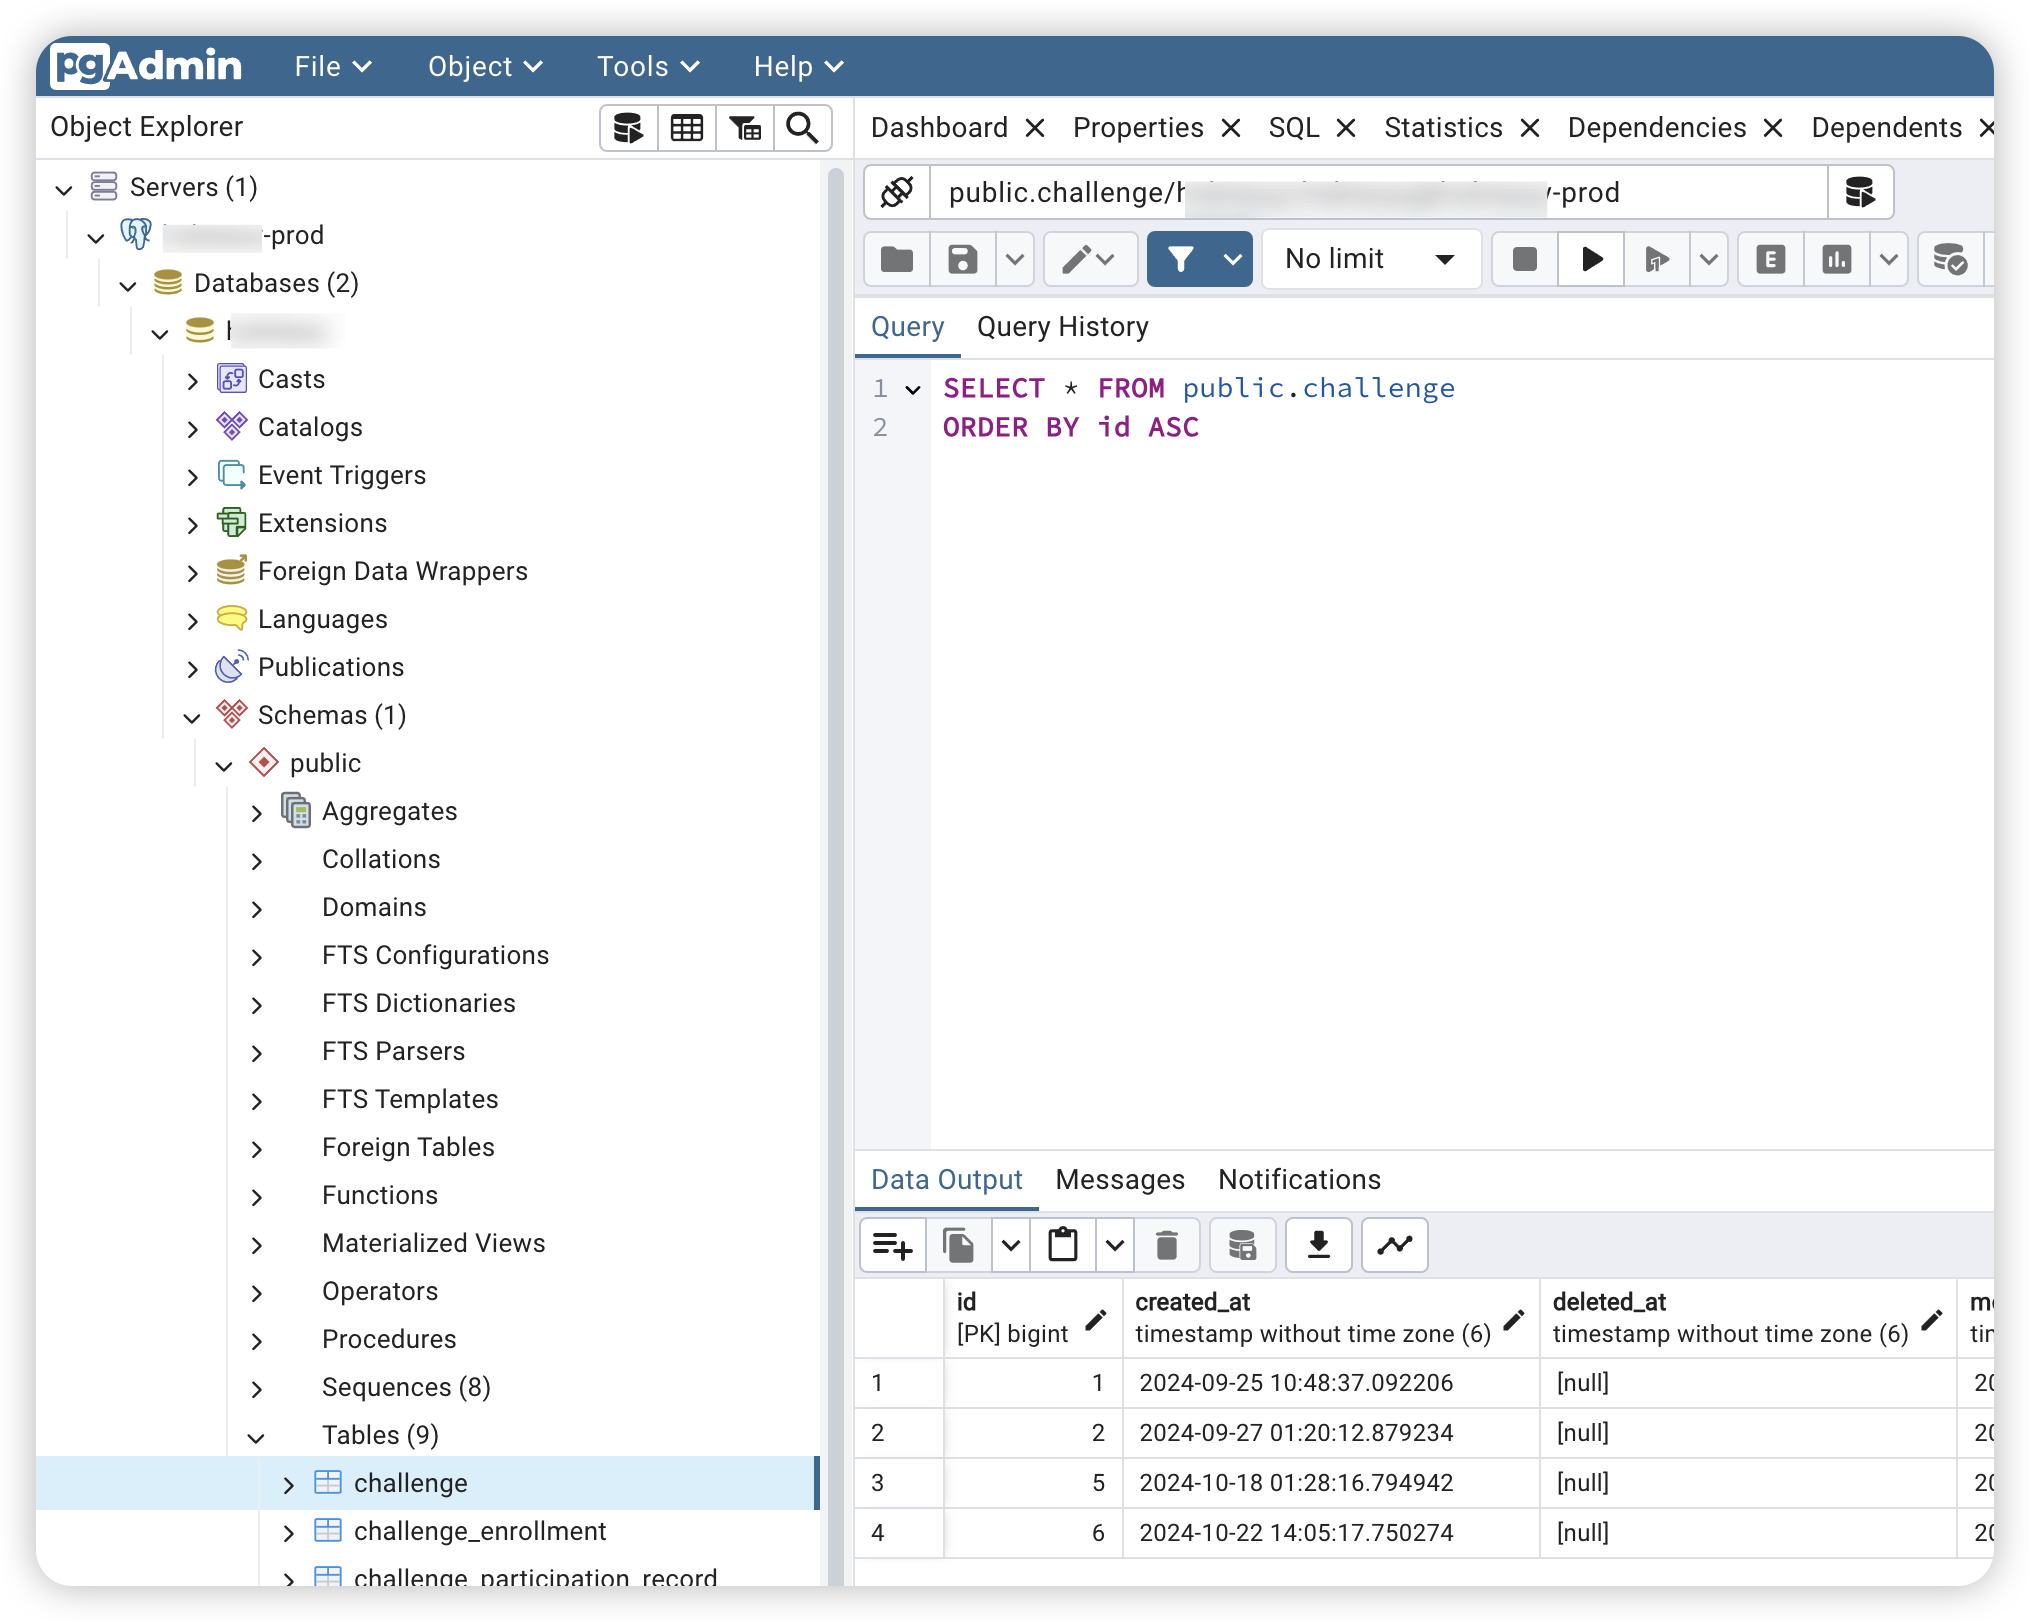Click the Stop query button
This screenshot has height=1622, width=2030.
click(x=1524, y=260)
